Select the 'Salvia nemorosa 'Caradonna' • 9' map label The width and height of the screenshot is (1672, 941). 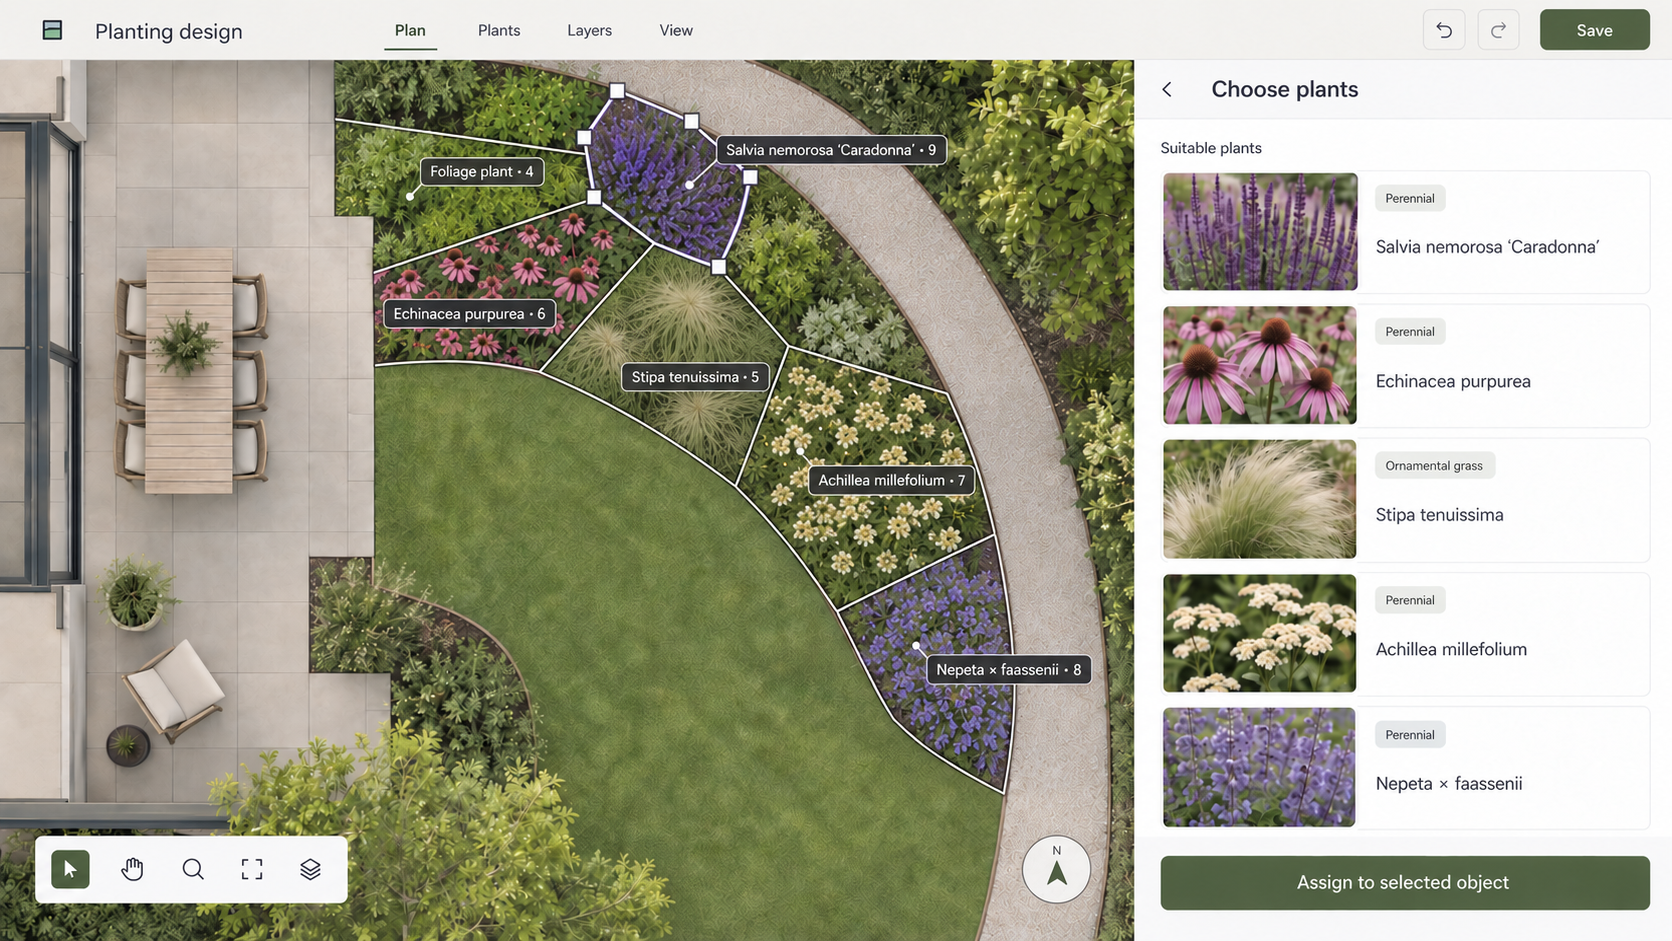click(831, 150)
